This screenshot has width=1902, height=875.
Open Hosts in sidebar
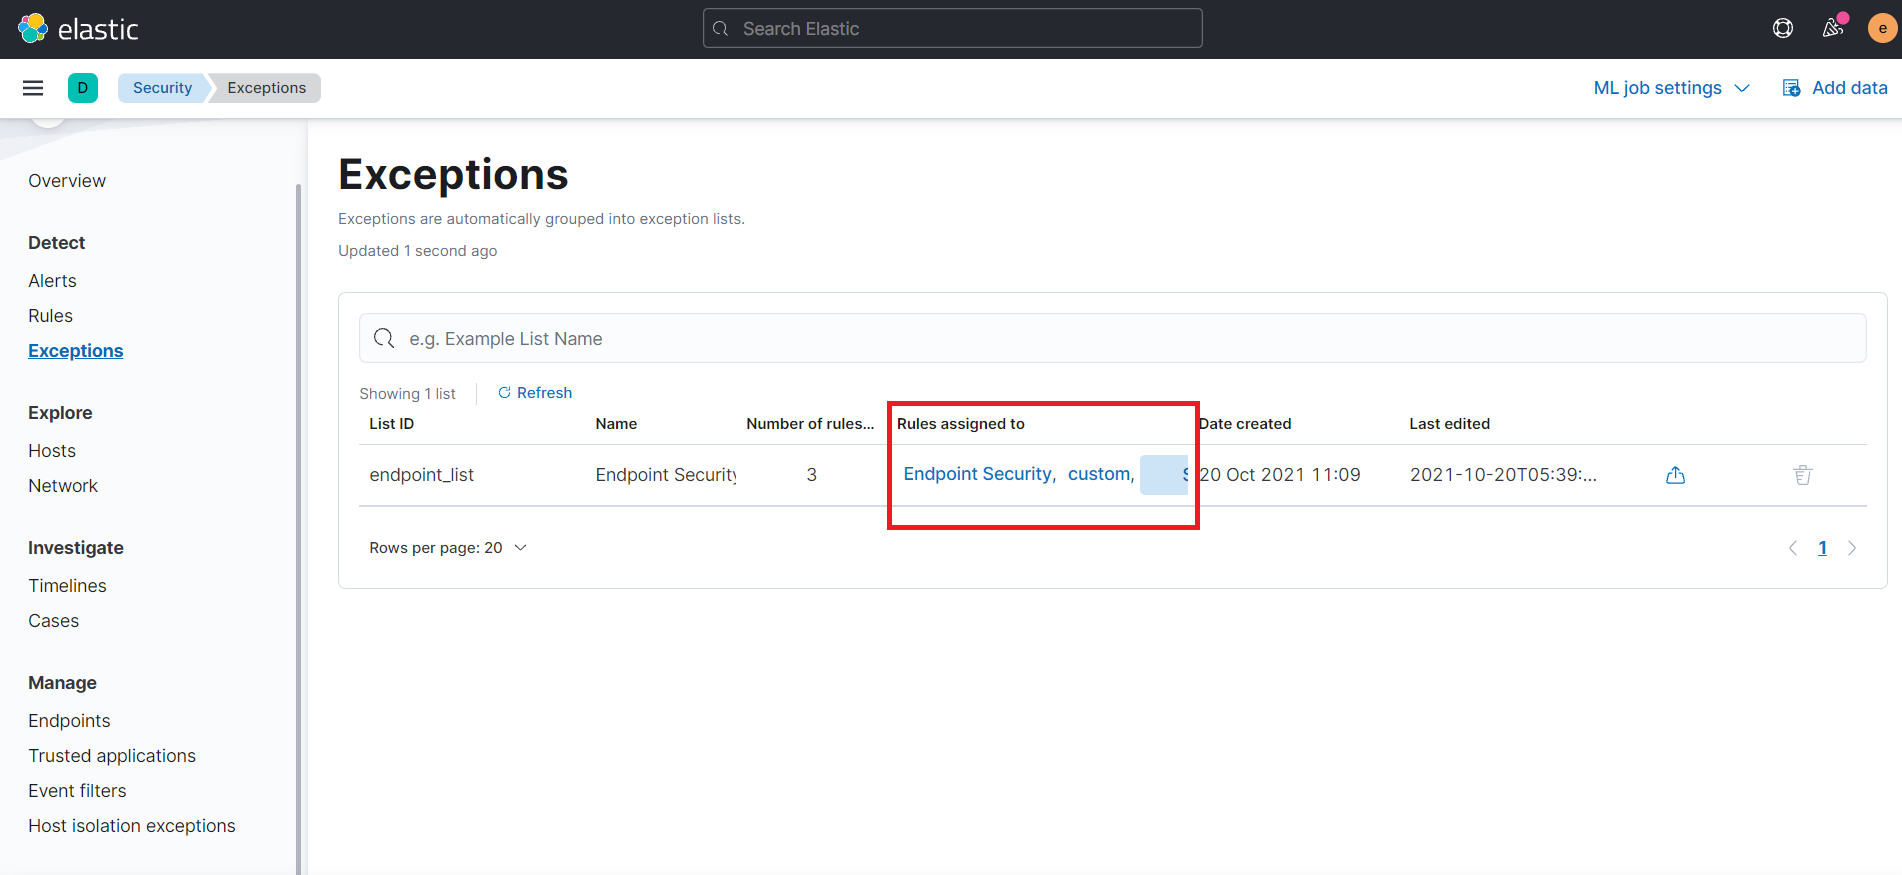[x=52, y=451]
